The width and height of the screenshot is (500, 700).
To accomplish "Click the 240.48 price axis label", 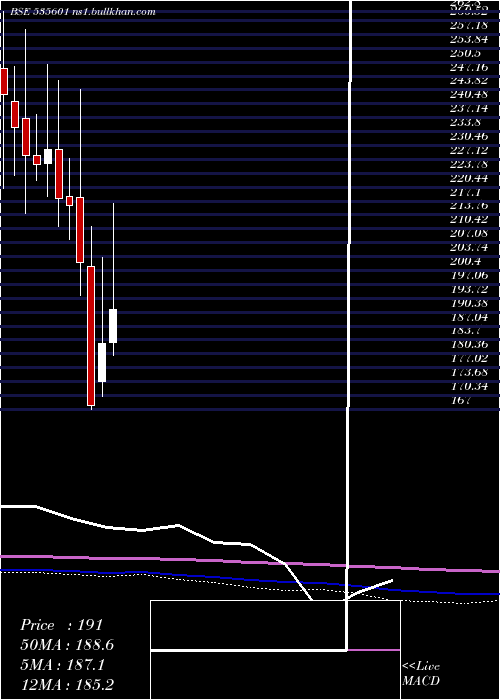I will tap(468, 95).
